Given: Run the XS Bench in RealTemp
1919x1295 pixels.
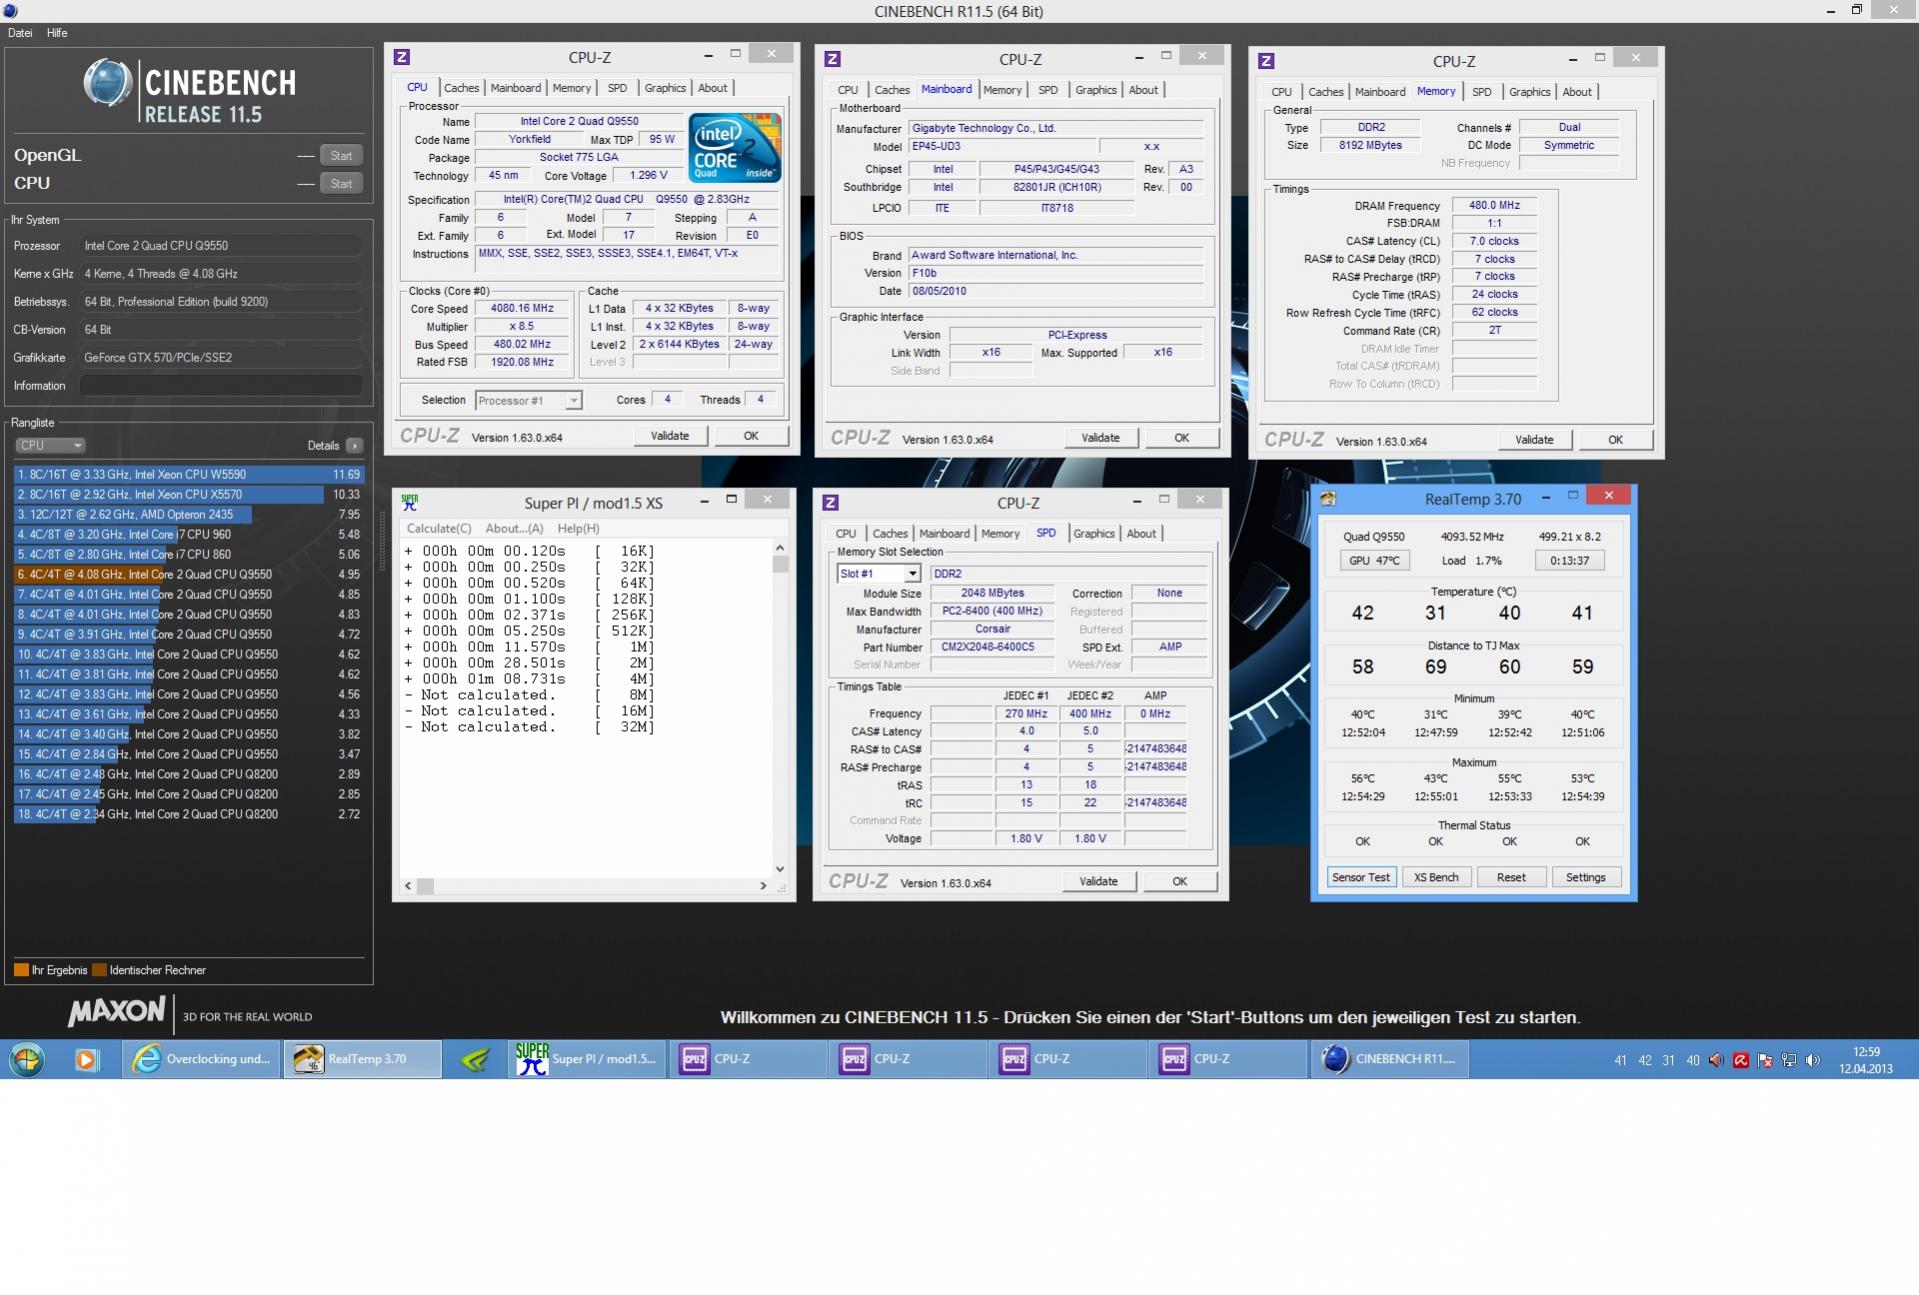Looking at the screenshot, I should point(1436,877).
